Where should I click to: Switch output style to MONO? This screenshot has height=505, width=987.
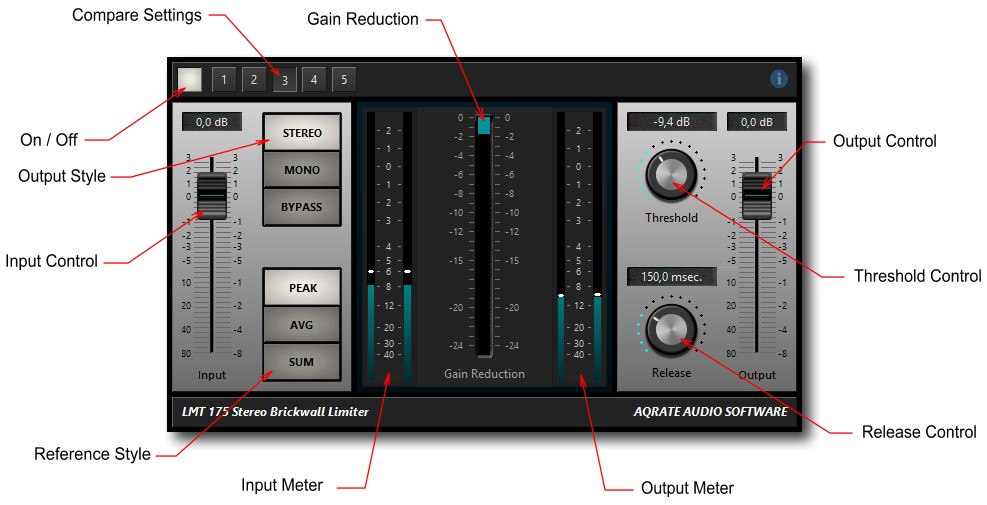click(x=302, y=170)
